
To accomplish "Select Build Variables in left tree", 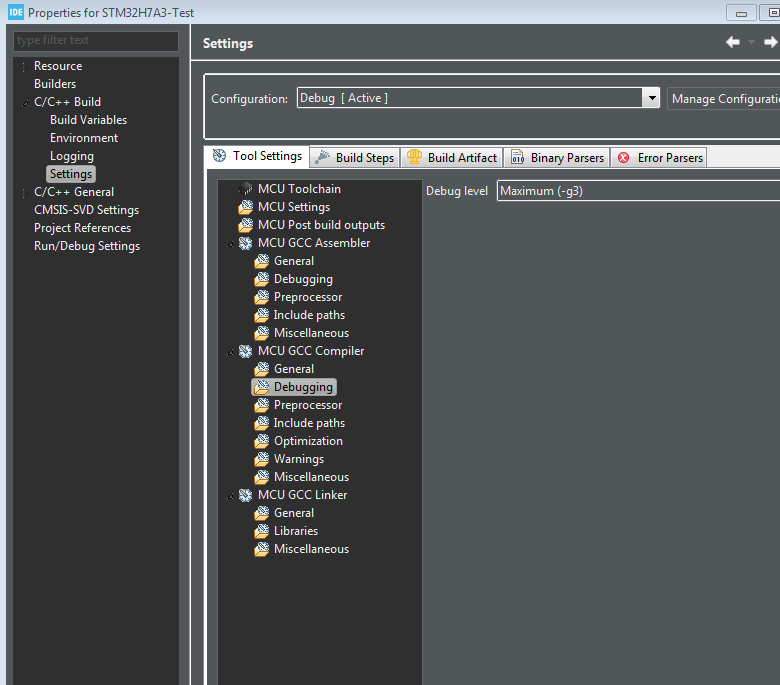I will point(89,120).
